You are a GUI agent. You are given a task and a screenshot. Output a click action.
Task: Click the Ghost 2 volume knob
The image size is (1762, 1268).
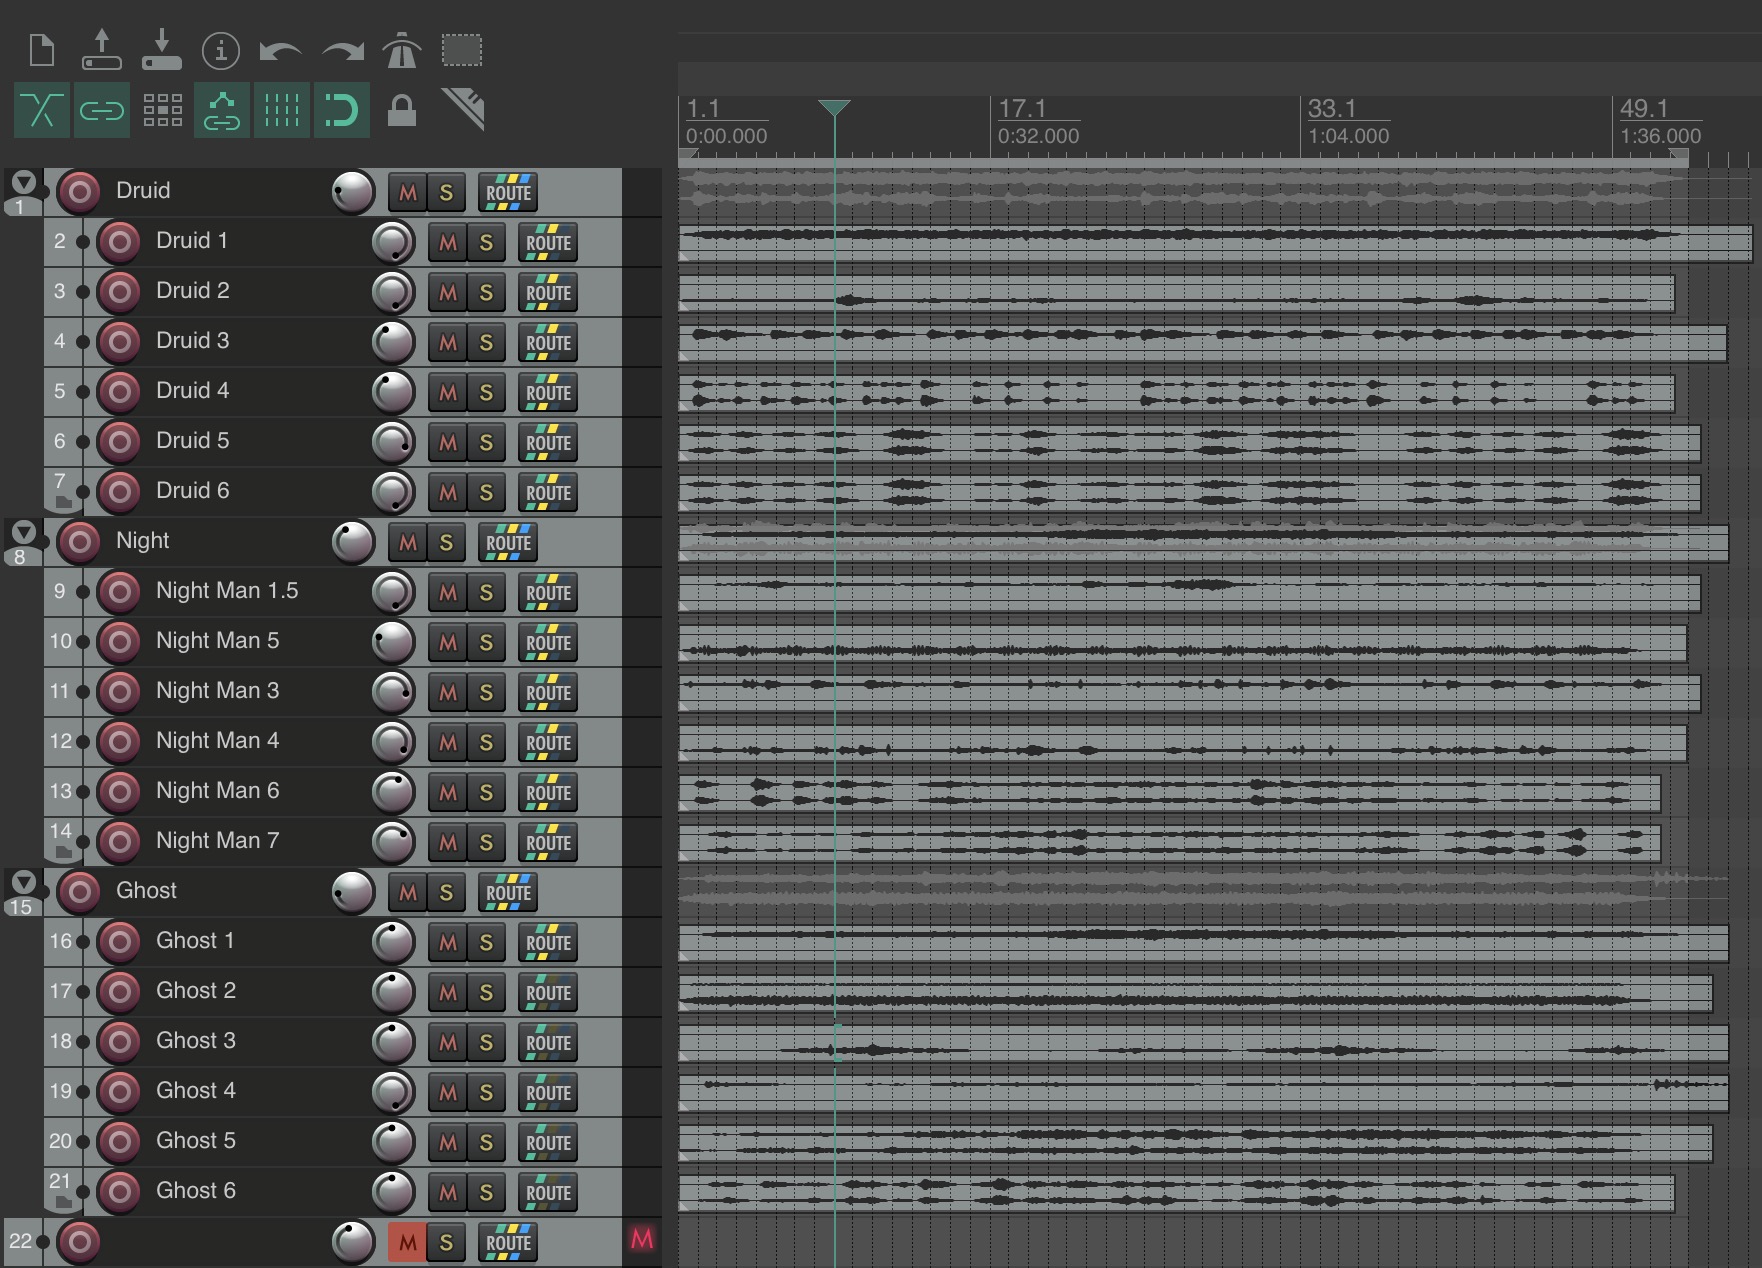393,992
